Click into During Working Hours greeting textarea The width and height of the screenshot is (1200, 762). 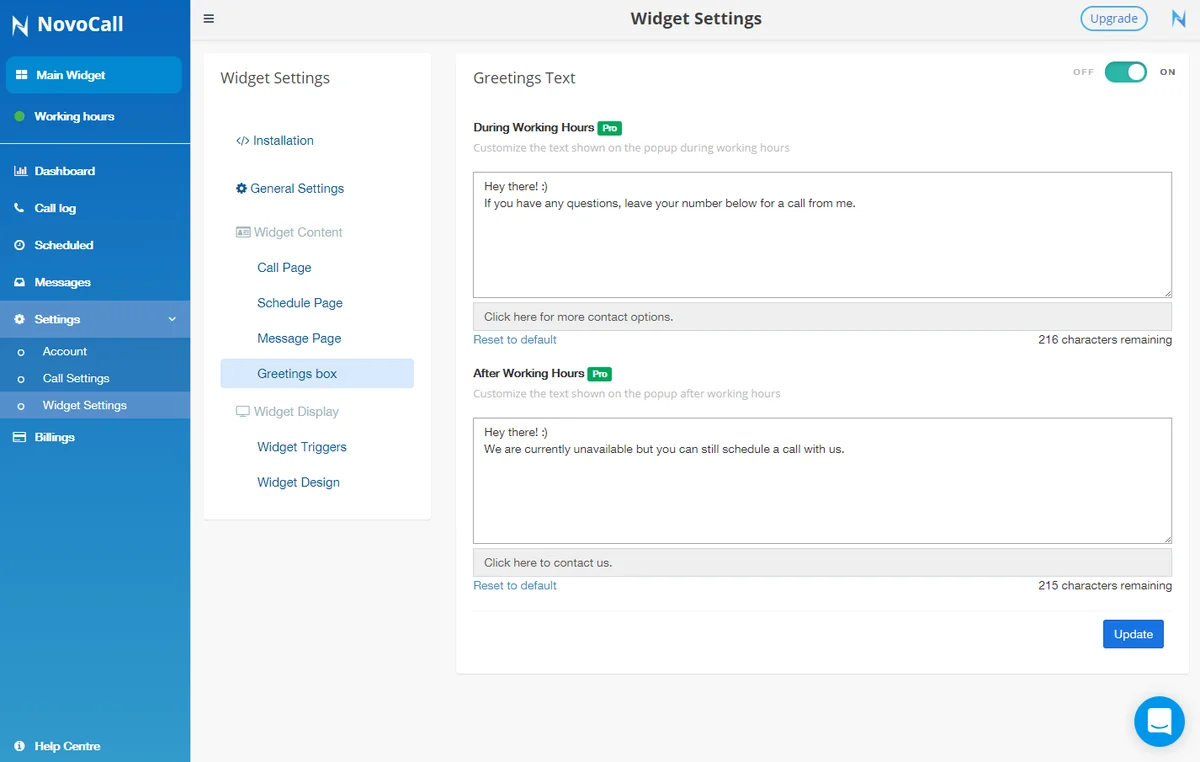click(x=822, y=235)
